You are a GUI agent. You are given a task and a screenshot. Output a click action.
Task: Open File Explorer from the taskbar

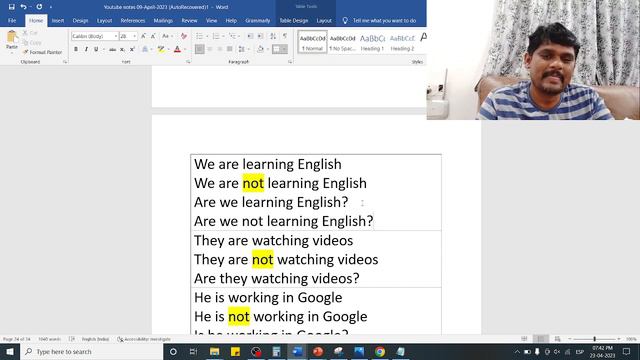pyautogui.click(x=214, y=351)
